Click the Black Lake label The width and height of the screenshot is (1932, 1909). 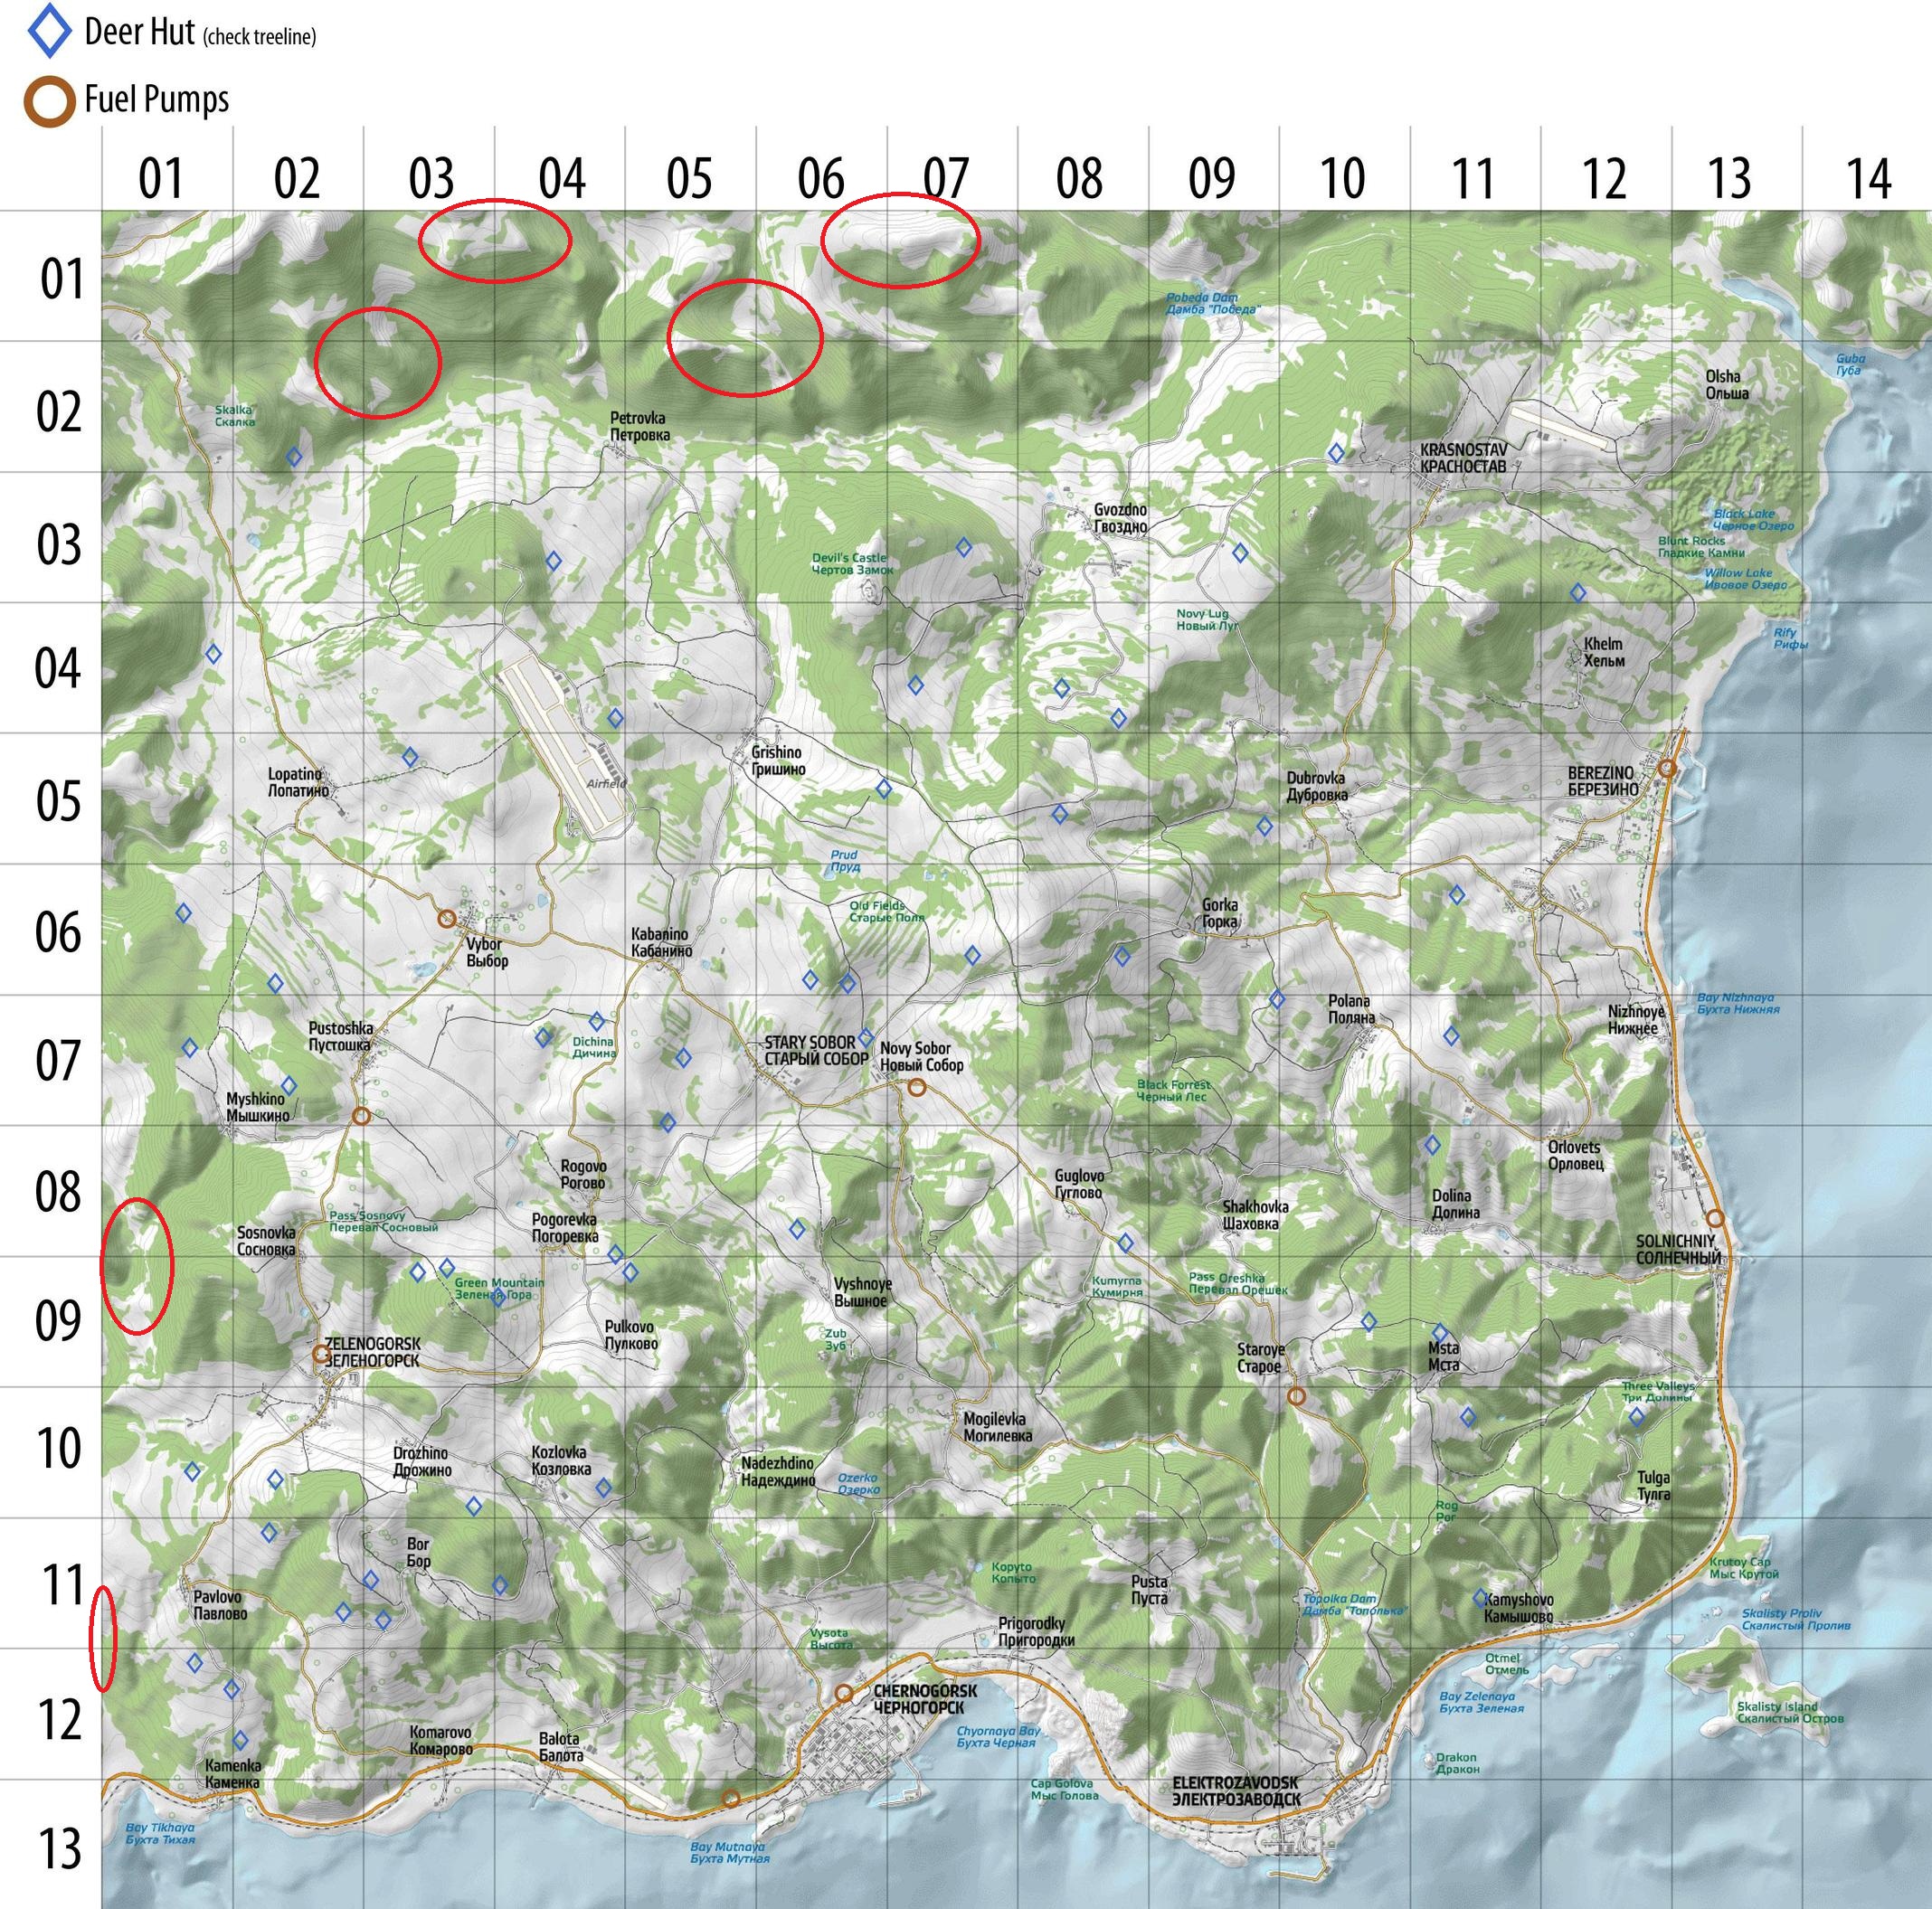pos(1752,519)
